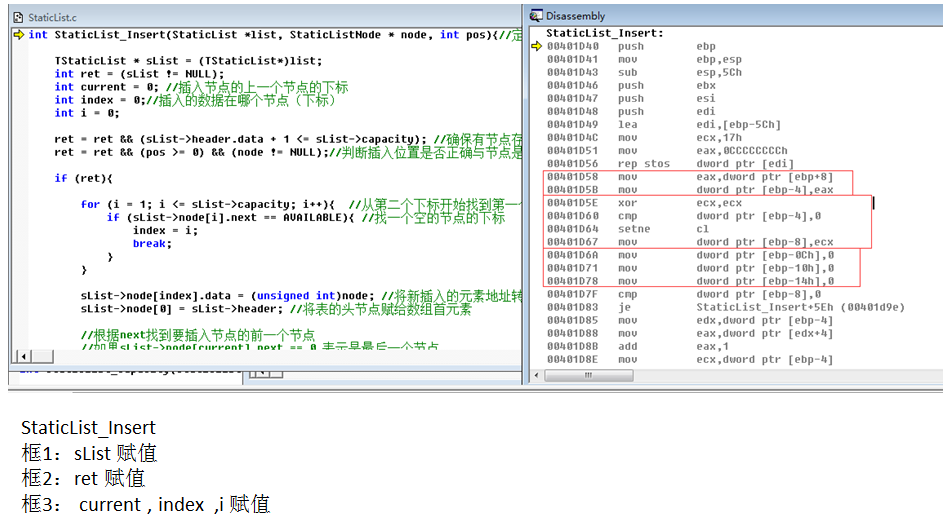This screenshot has height=532, width=949.
Task: Click the yellow arrow at StaticList_Insert source line
Action: (x=19, y=34)
